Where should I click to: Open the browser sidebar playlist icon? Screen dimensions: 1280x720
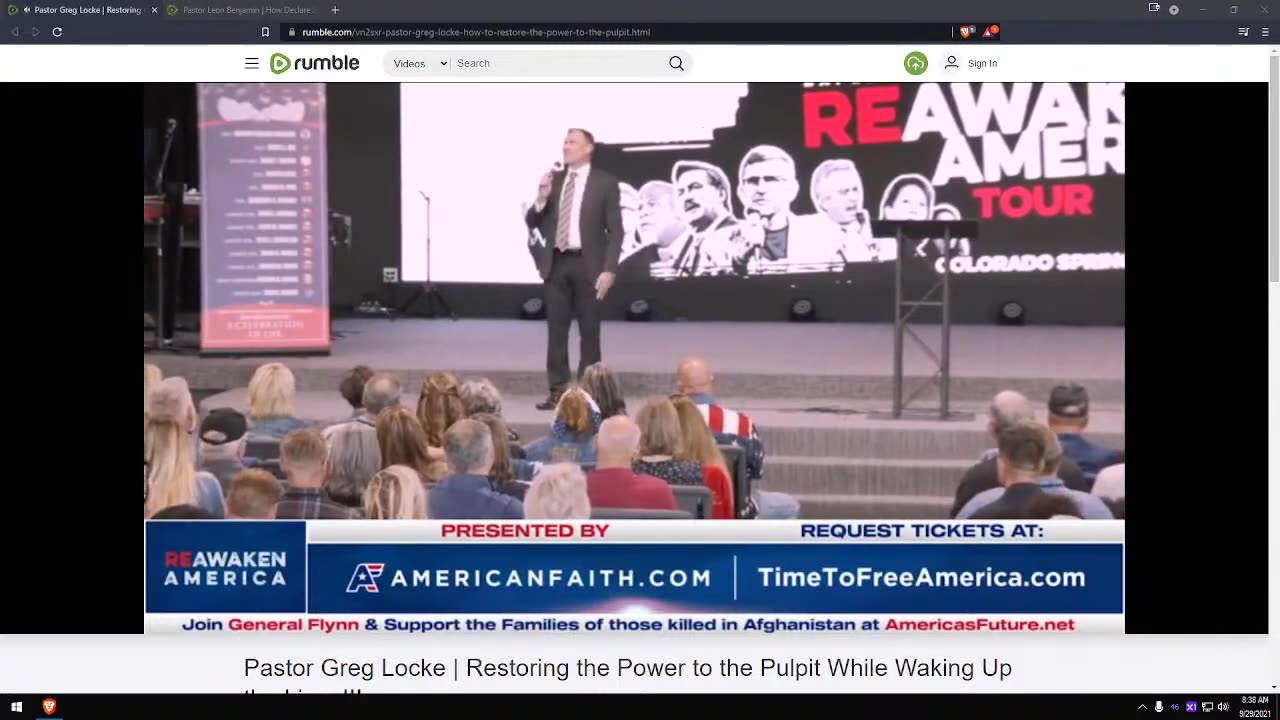click(x=1243, y=32)
